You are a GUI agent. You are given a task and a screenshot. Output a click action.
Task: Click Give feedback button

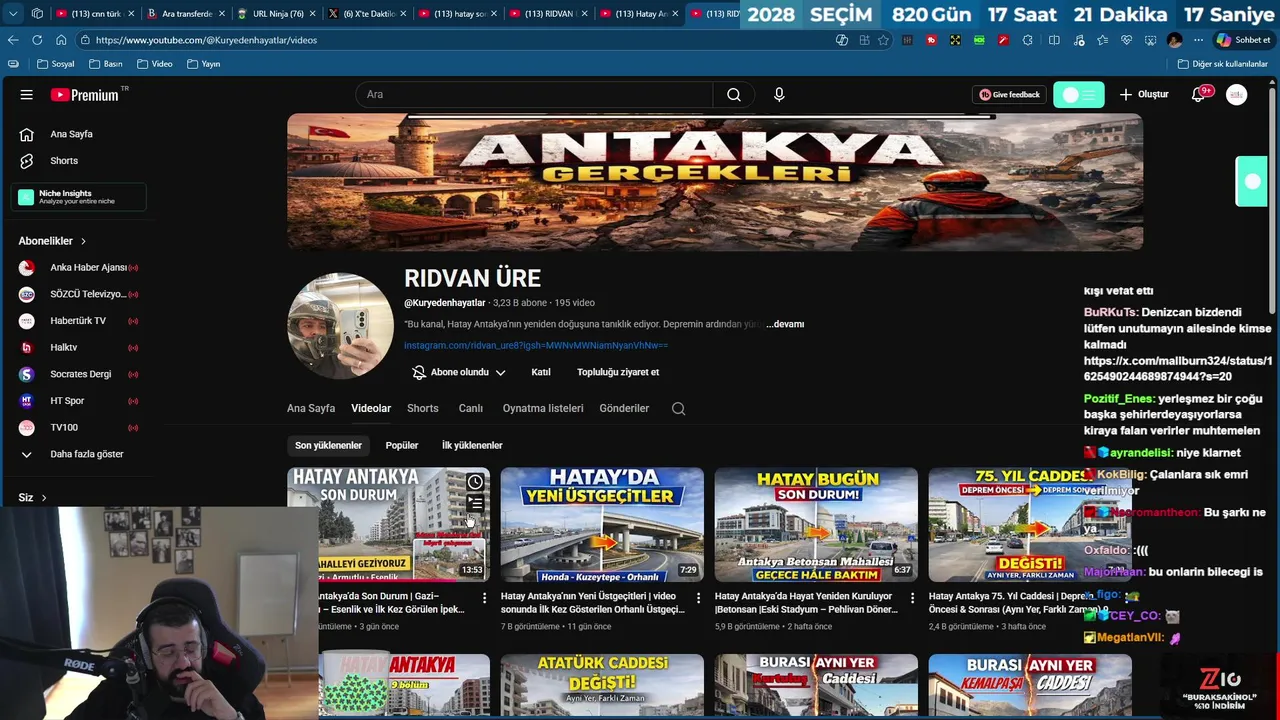(1010, 95)
